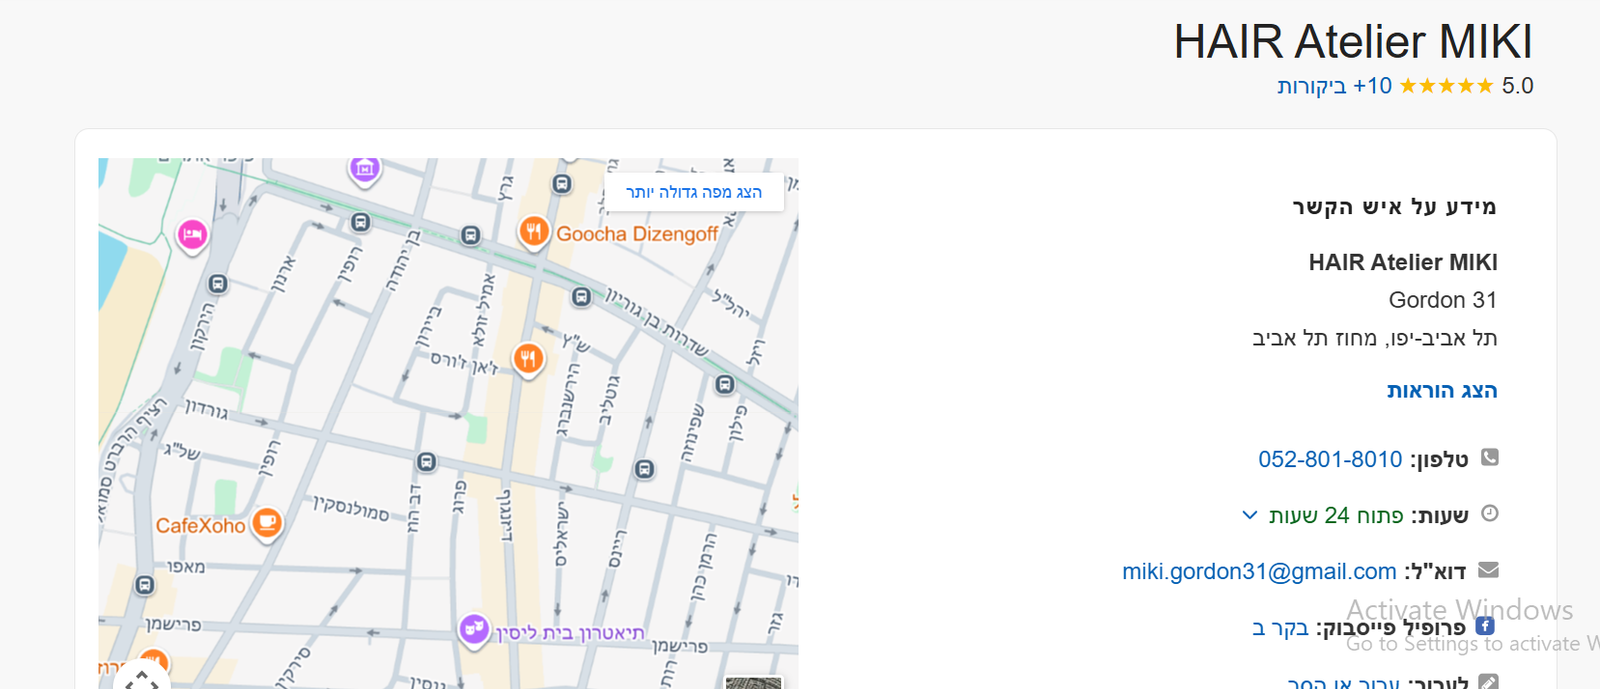Viewport: 1600px width, 689px height.
Task: Click the CafeXoho coffee cup marker
Action: point(267,522)
